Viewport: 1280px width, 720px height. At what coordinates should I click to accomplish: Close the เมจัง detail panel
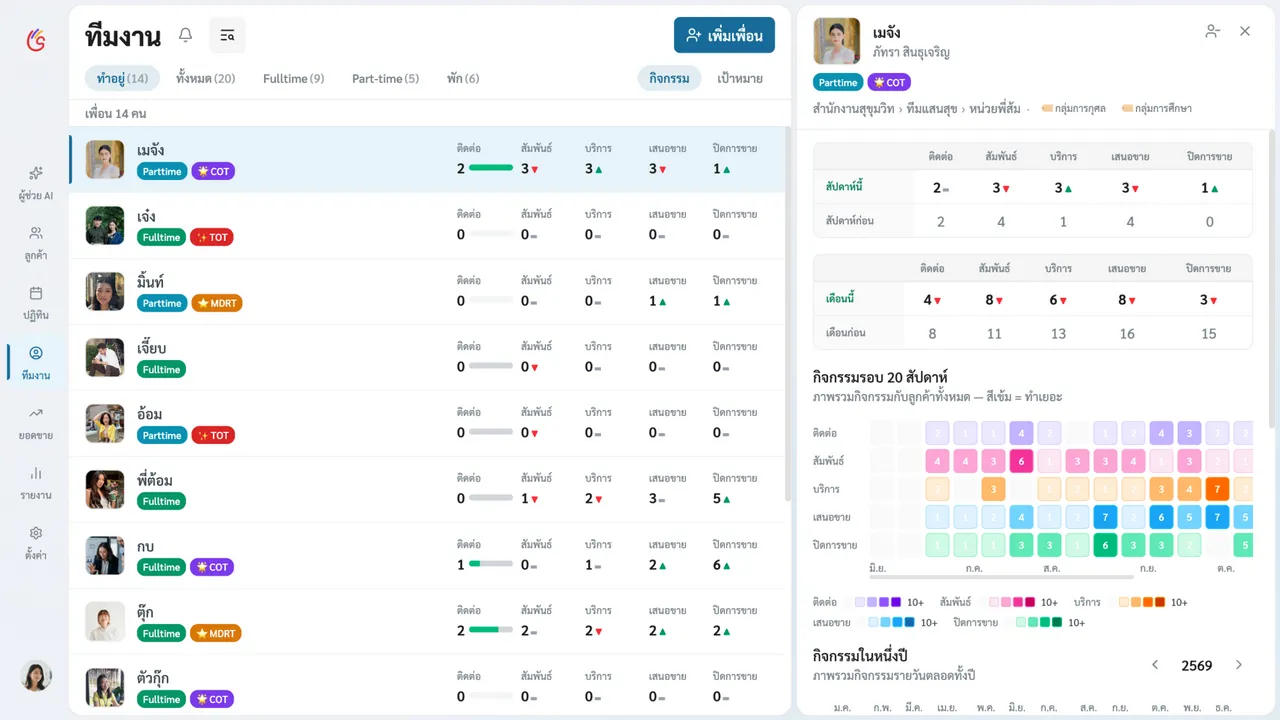click(1245, 31)
